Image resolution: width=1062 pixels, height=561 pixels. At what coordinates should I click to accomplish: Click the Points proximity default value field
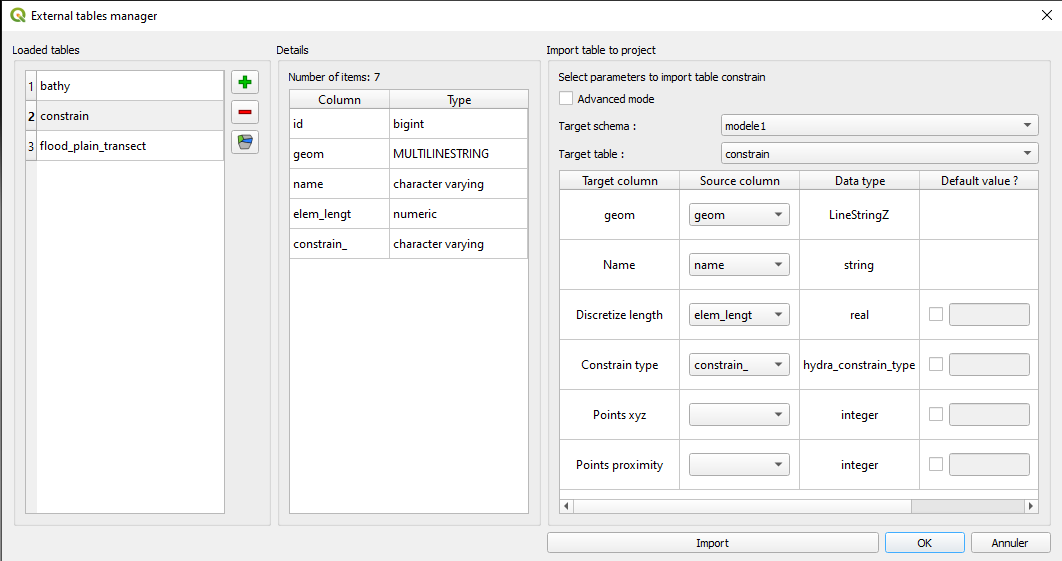pyautogui.click(x=989, y=464)
